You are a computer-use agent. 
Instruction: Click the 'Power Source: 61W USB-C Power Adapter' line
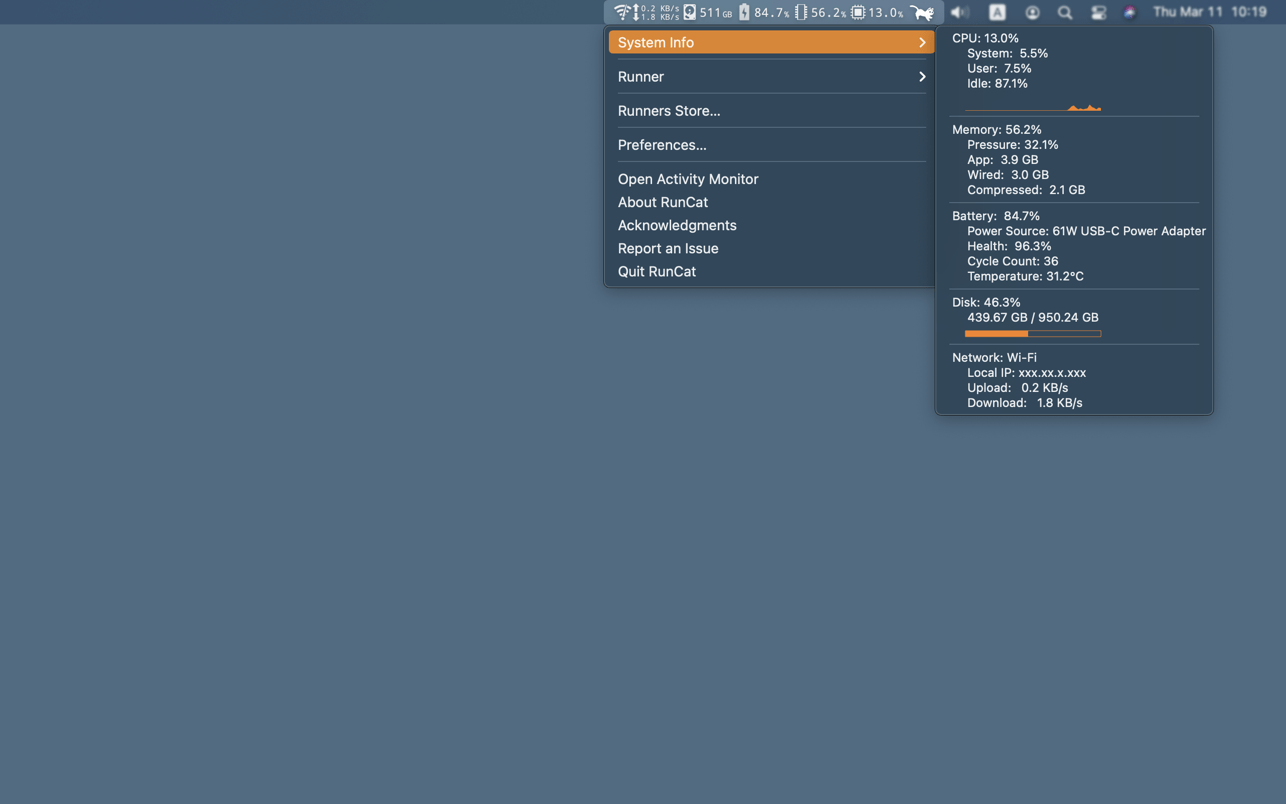[x=1086, y=230]
